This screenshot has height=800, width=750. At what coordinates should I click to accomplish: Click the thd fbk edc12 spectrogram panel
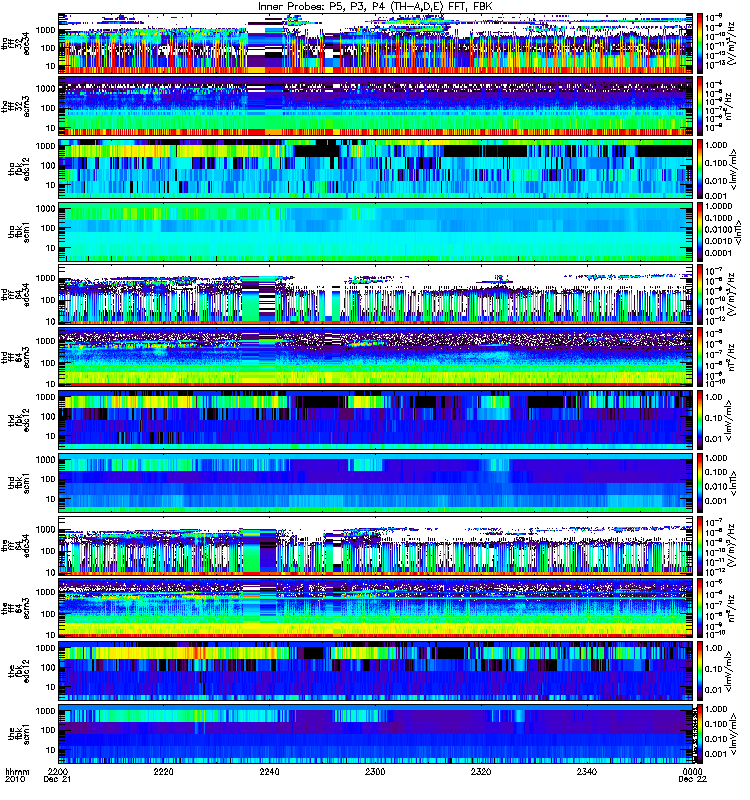375,420
